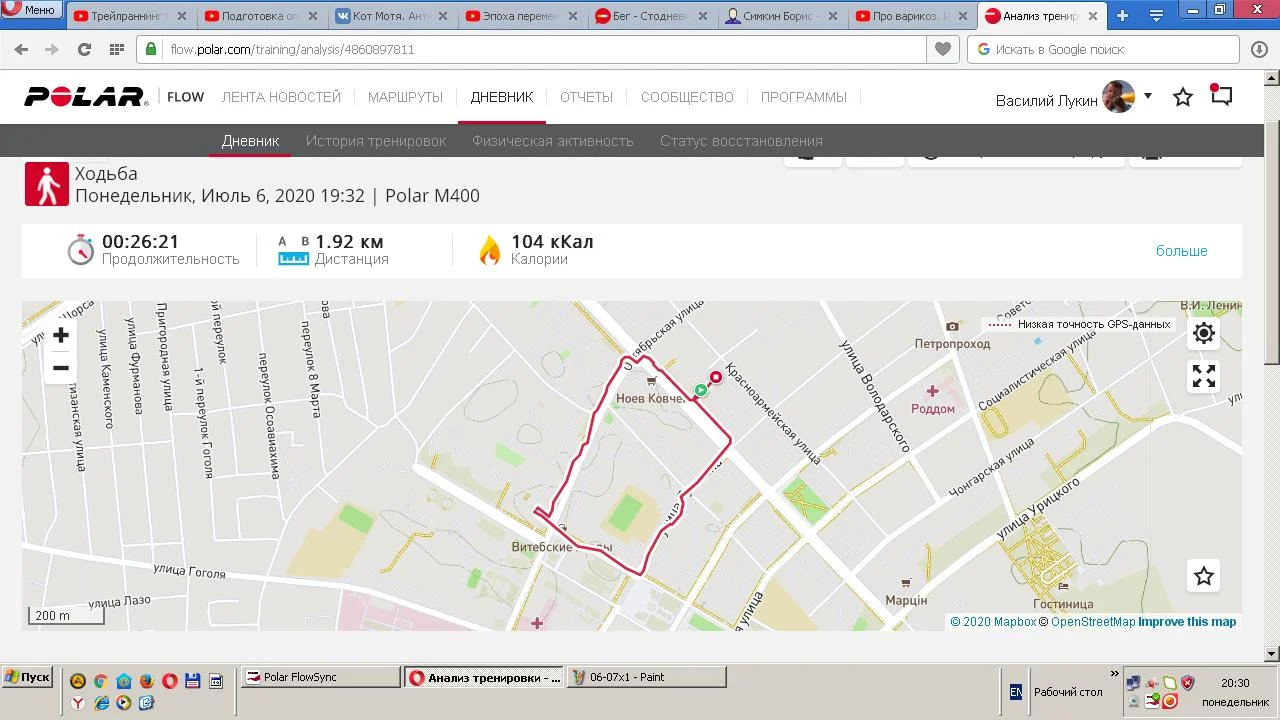Click the taskbar clock showing 20:30
The height and width of the screenshot is (720, 1280).
click(1235, 683)
